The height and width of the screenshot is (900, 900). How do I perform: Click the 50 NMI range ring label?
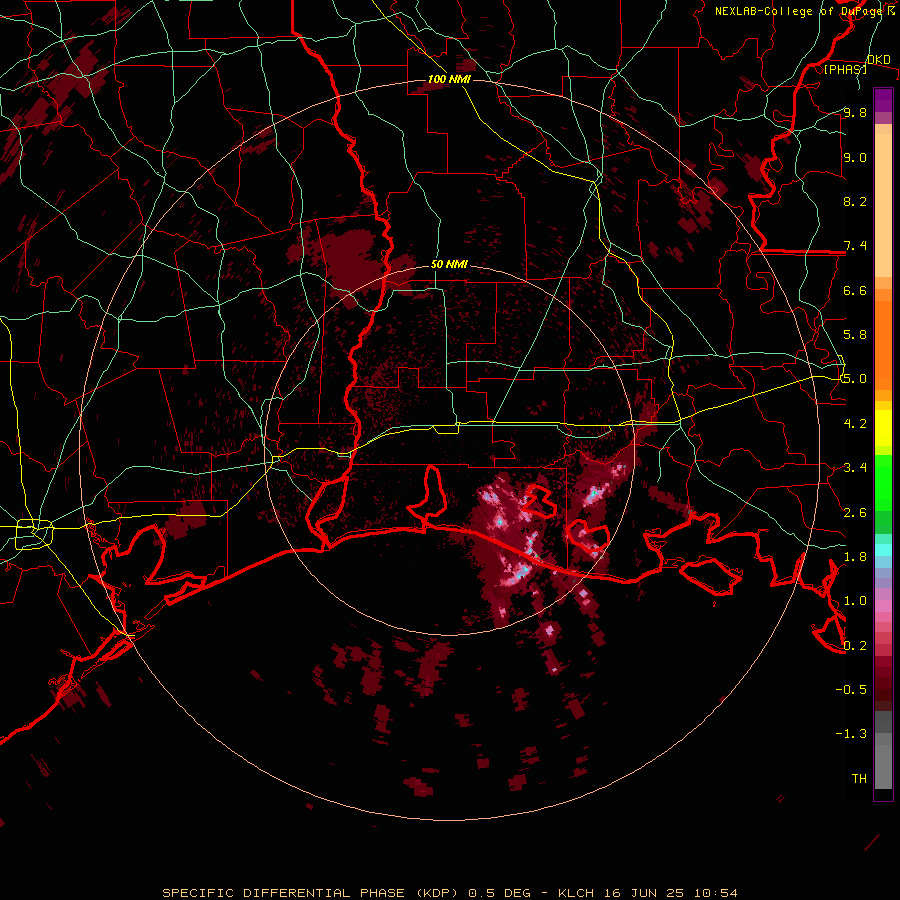(x=449, y=265)
